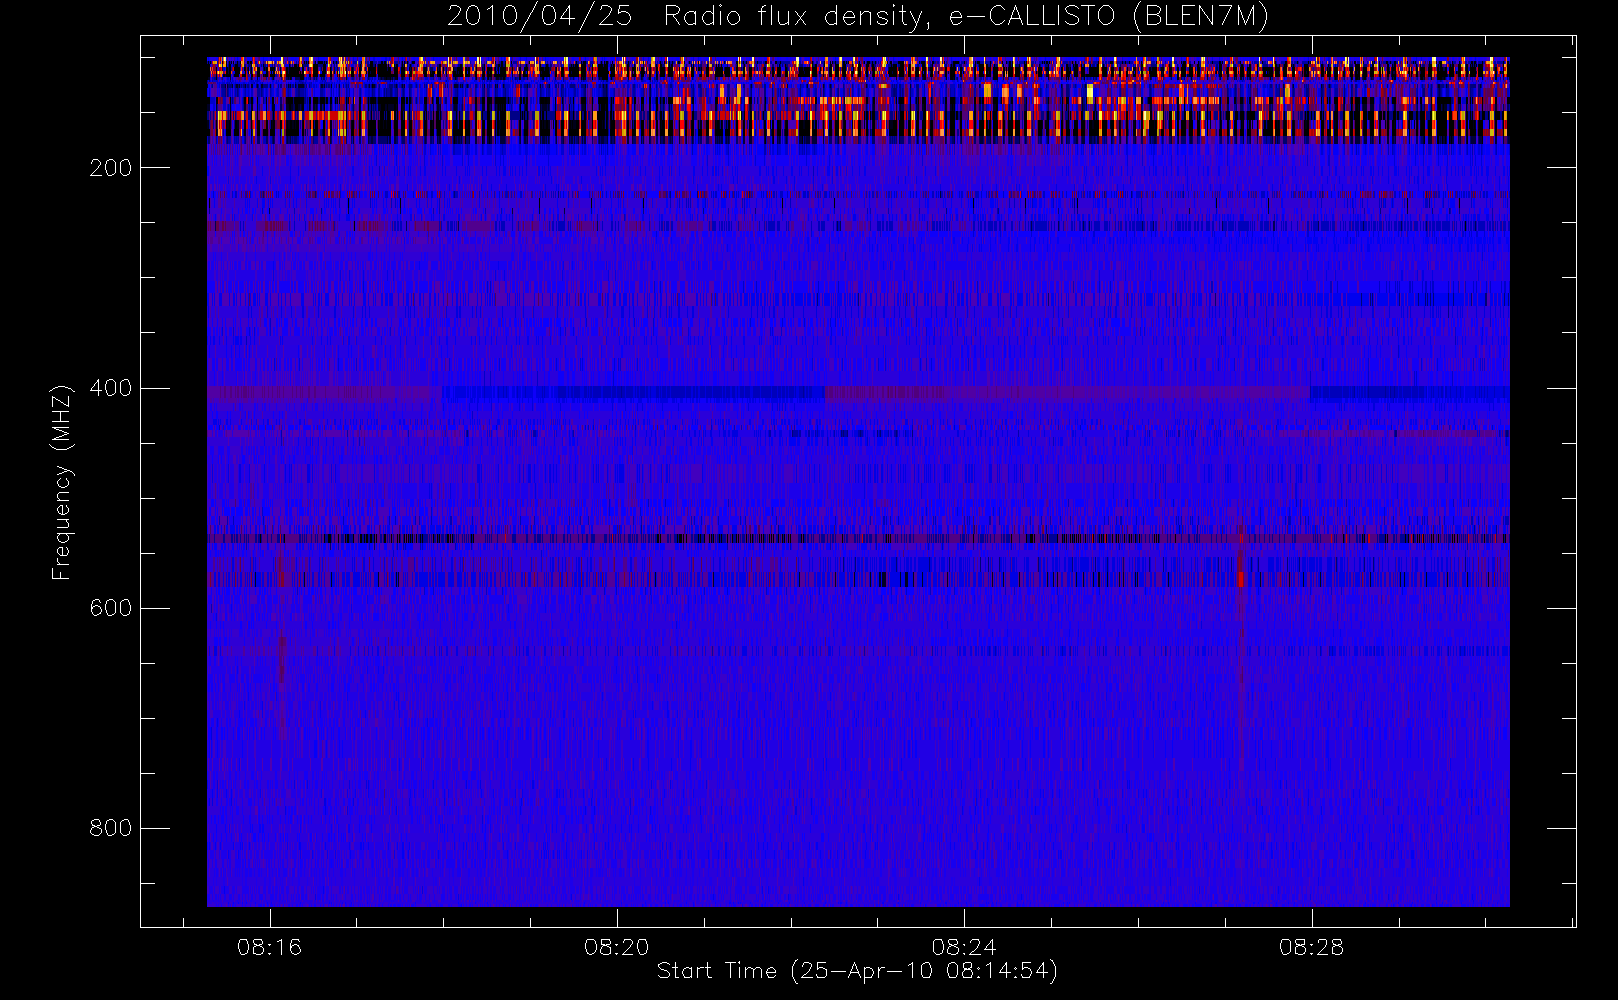Click the 08:24 time axis label

coord(964,947)
